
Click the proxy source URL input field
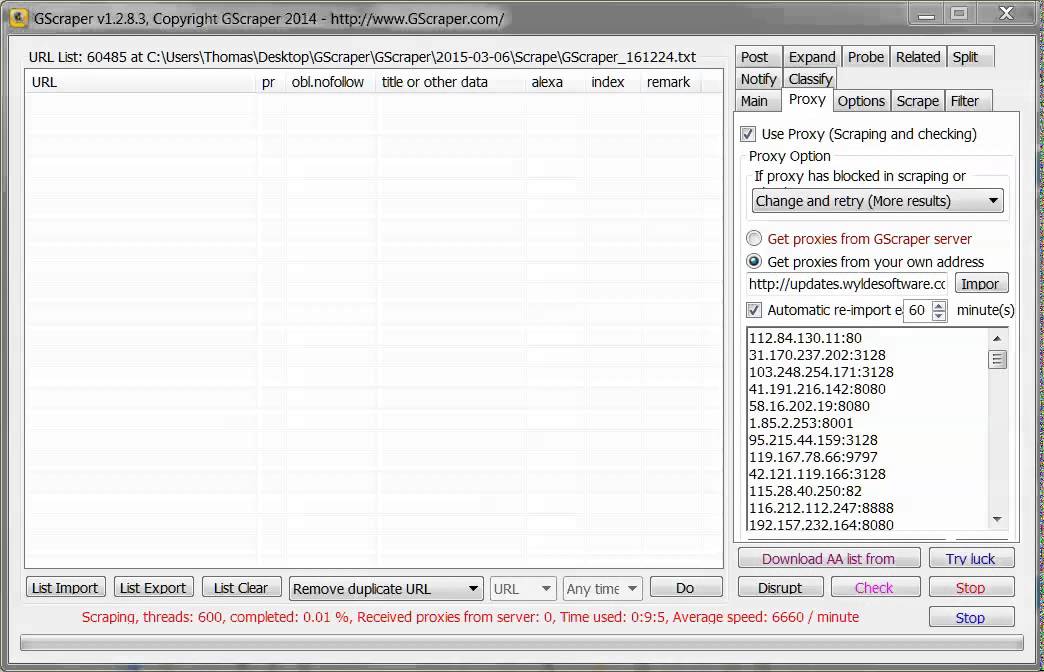[x=847, y=284]
